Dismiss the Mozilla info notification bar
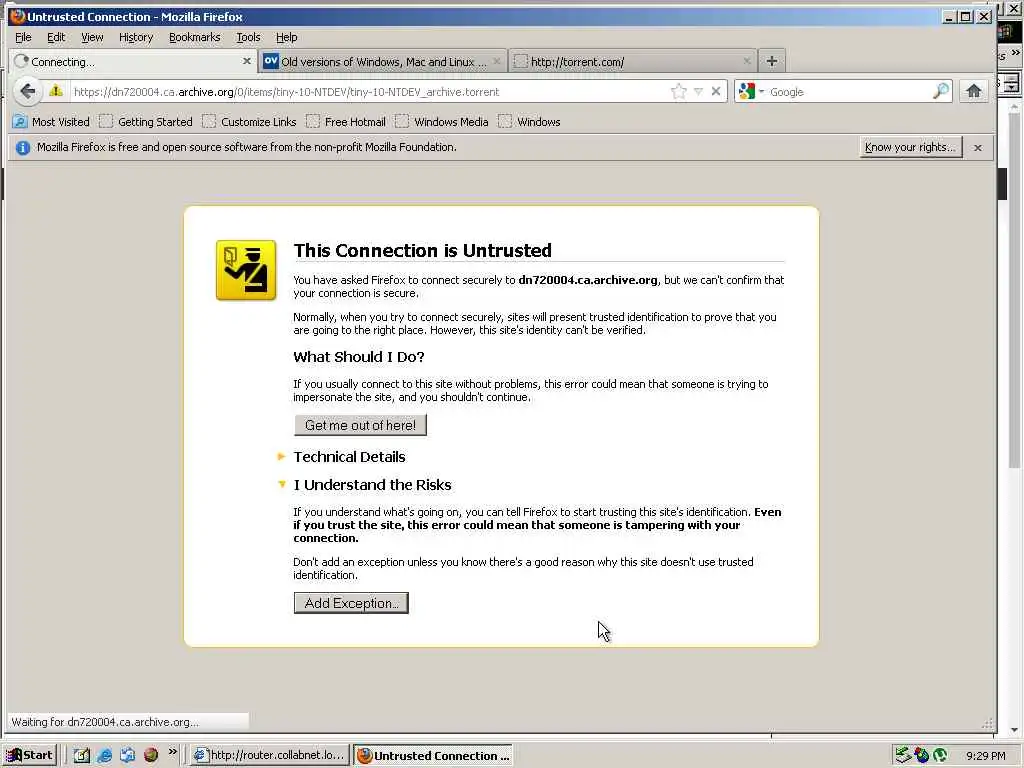Viewport: 1024px width, 768px height. pos(978,148)
